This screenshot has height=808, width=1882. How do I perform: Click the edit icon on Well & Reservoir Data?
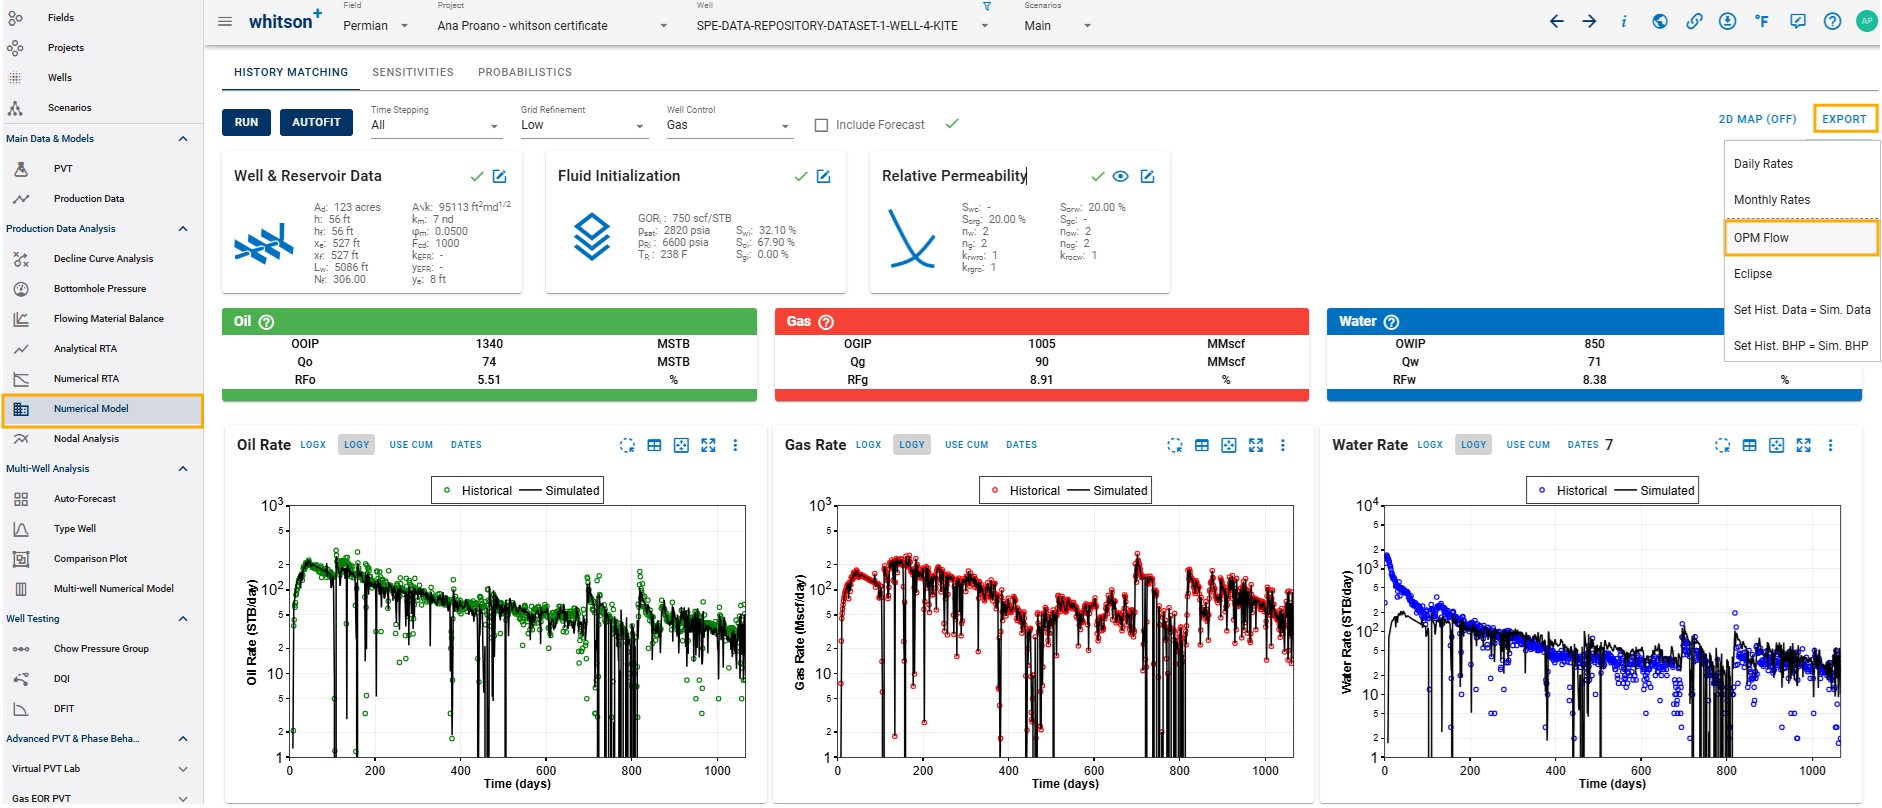pos(500,176)
